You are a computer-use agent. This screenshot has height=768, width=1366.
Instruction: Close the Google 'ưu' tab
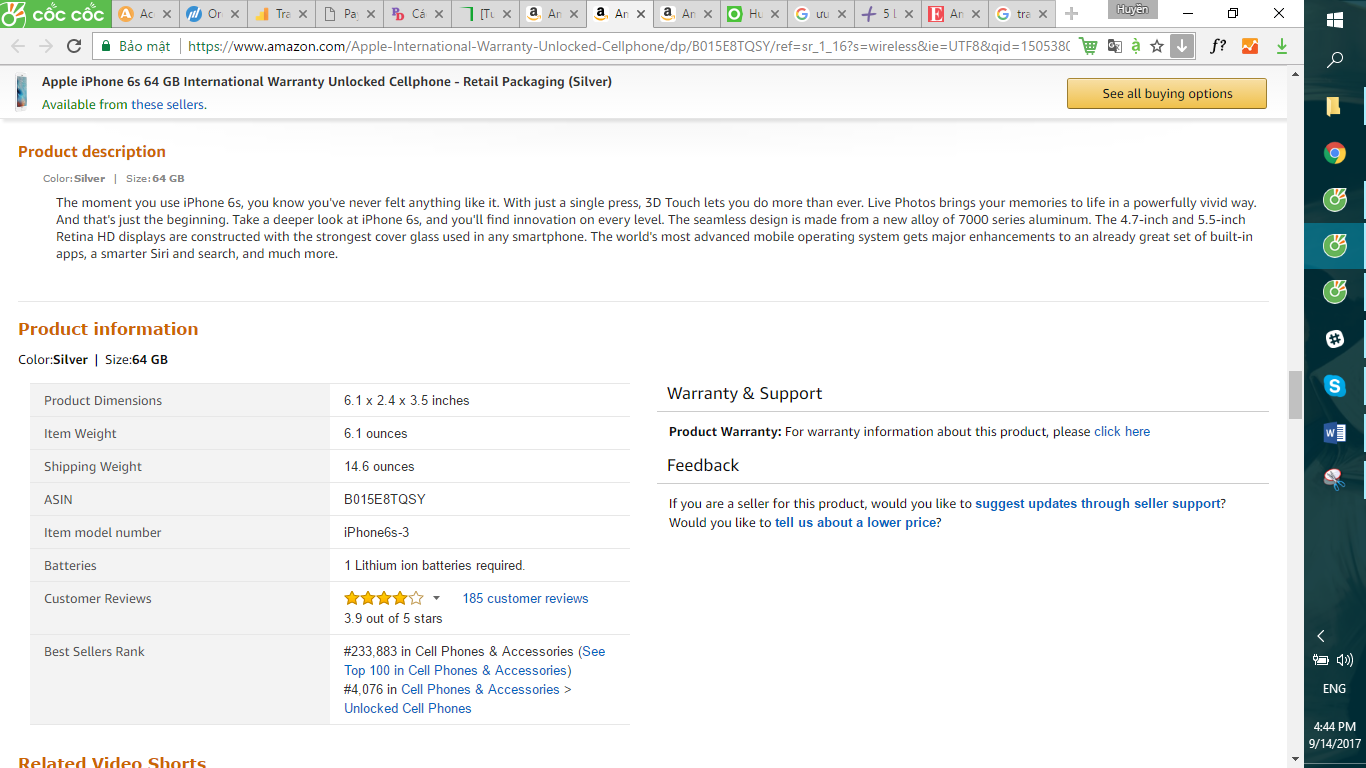pos(842,14)
